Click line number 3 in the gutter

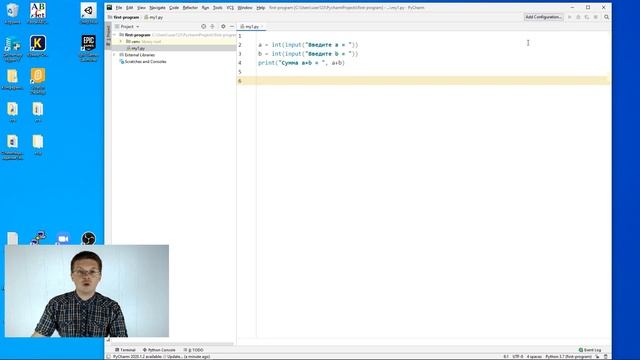(240, 54)
